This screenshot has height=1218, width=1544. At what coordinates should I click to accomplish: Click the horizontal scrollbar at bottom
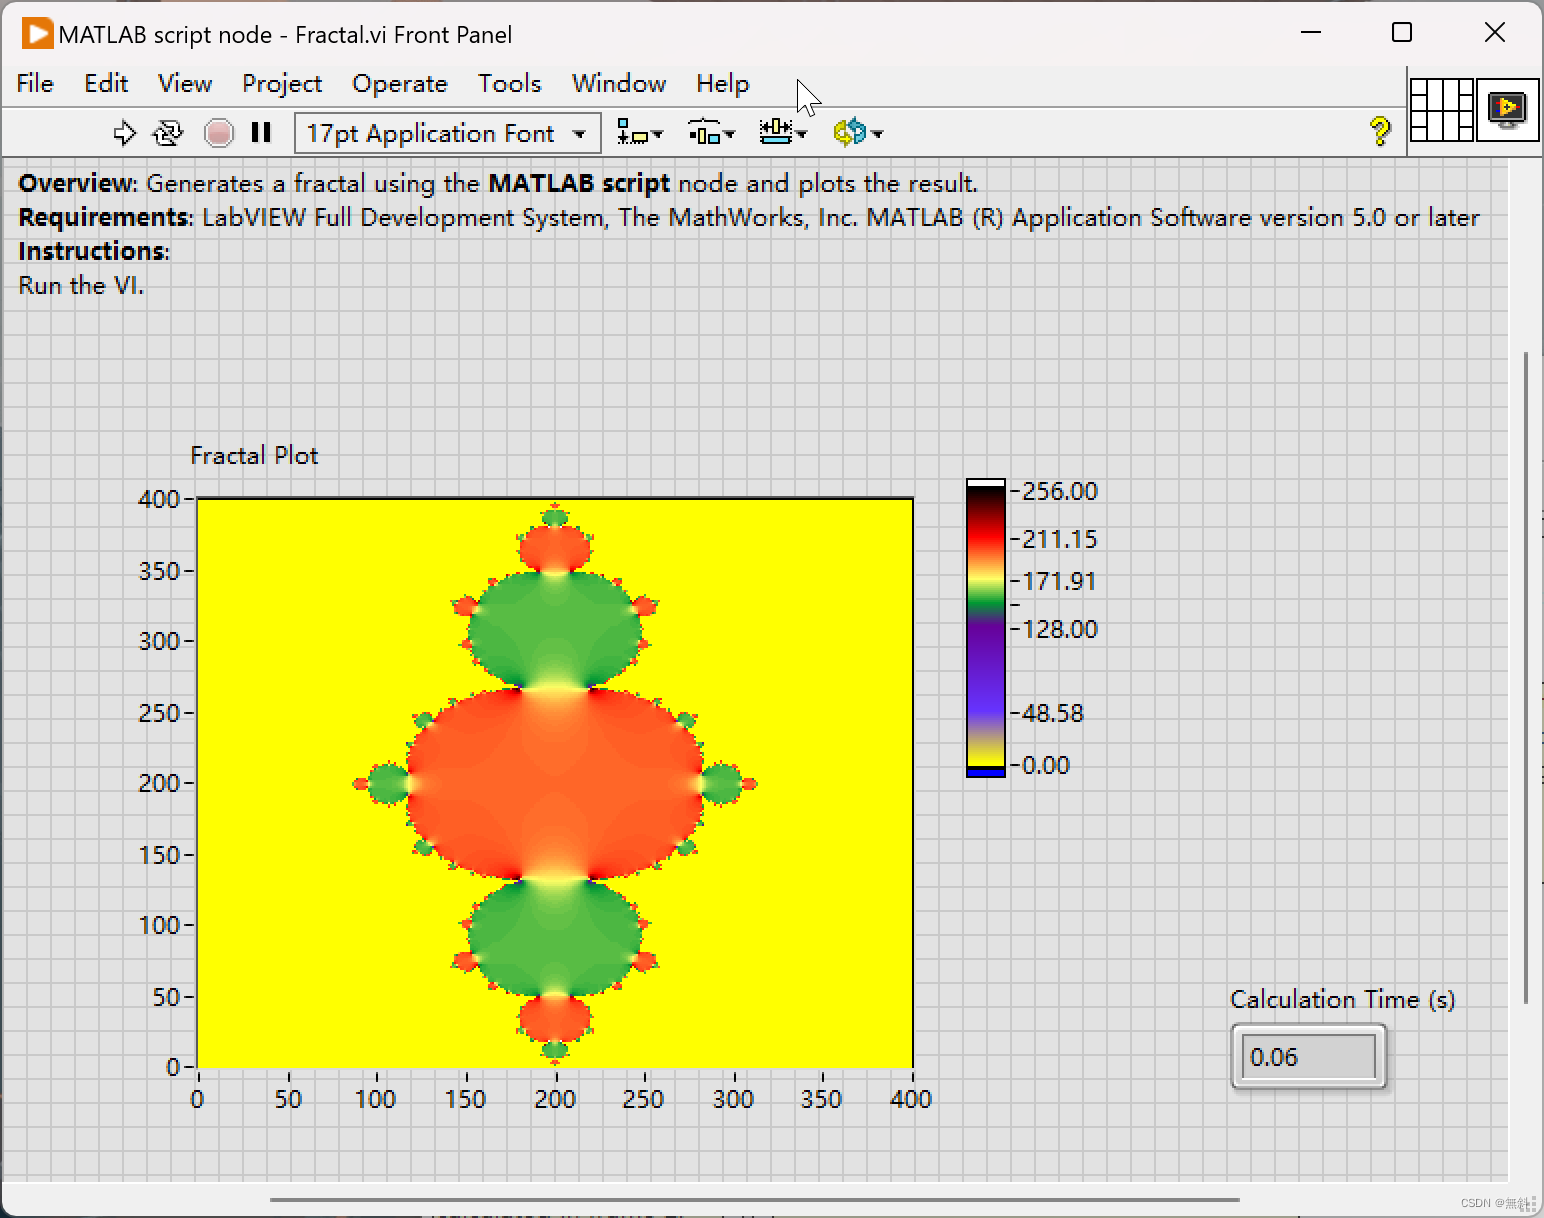755,1199
